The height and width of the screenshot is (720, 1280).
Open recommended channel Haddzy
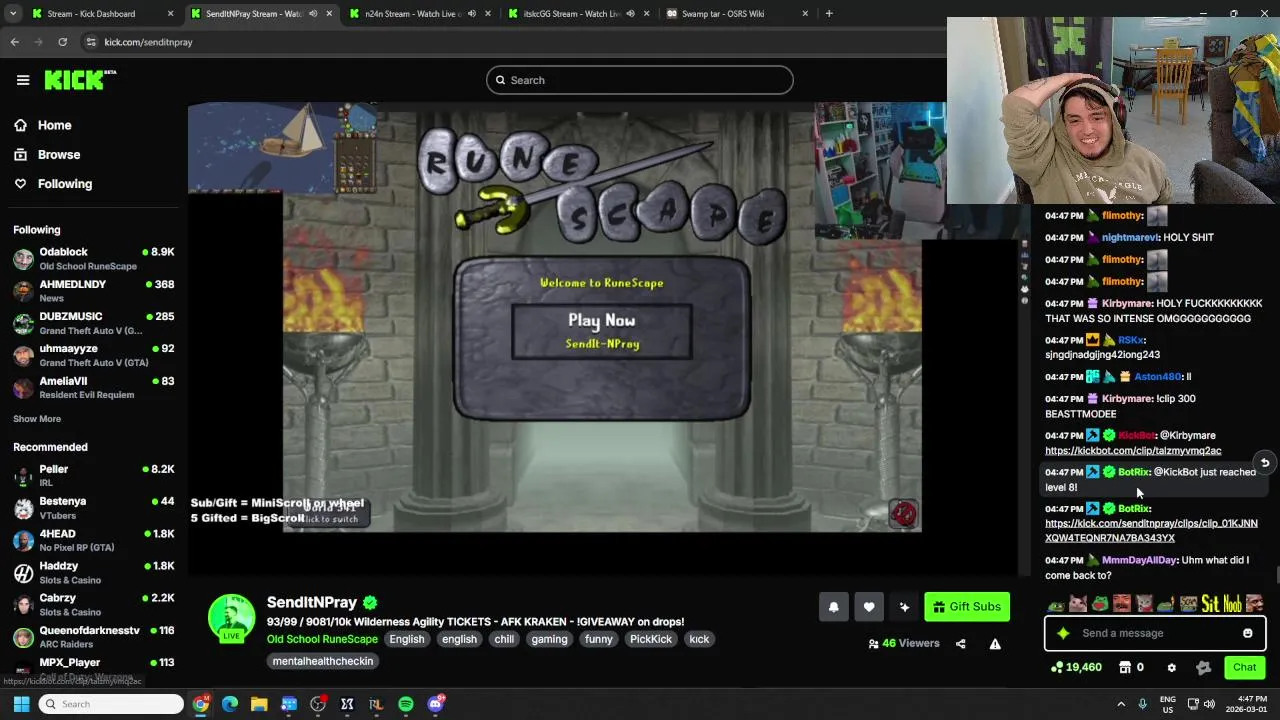[93, 572]
